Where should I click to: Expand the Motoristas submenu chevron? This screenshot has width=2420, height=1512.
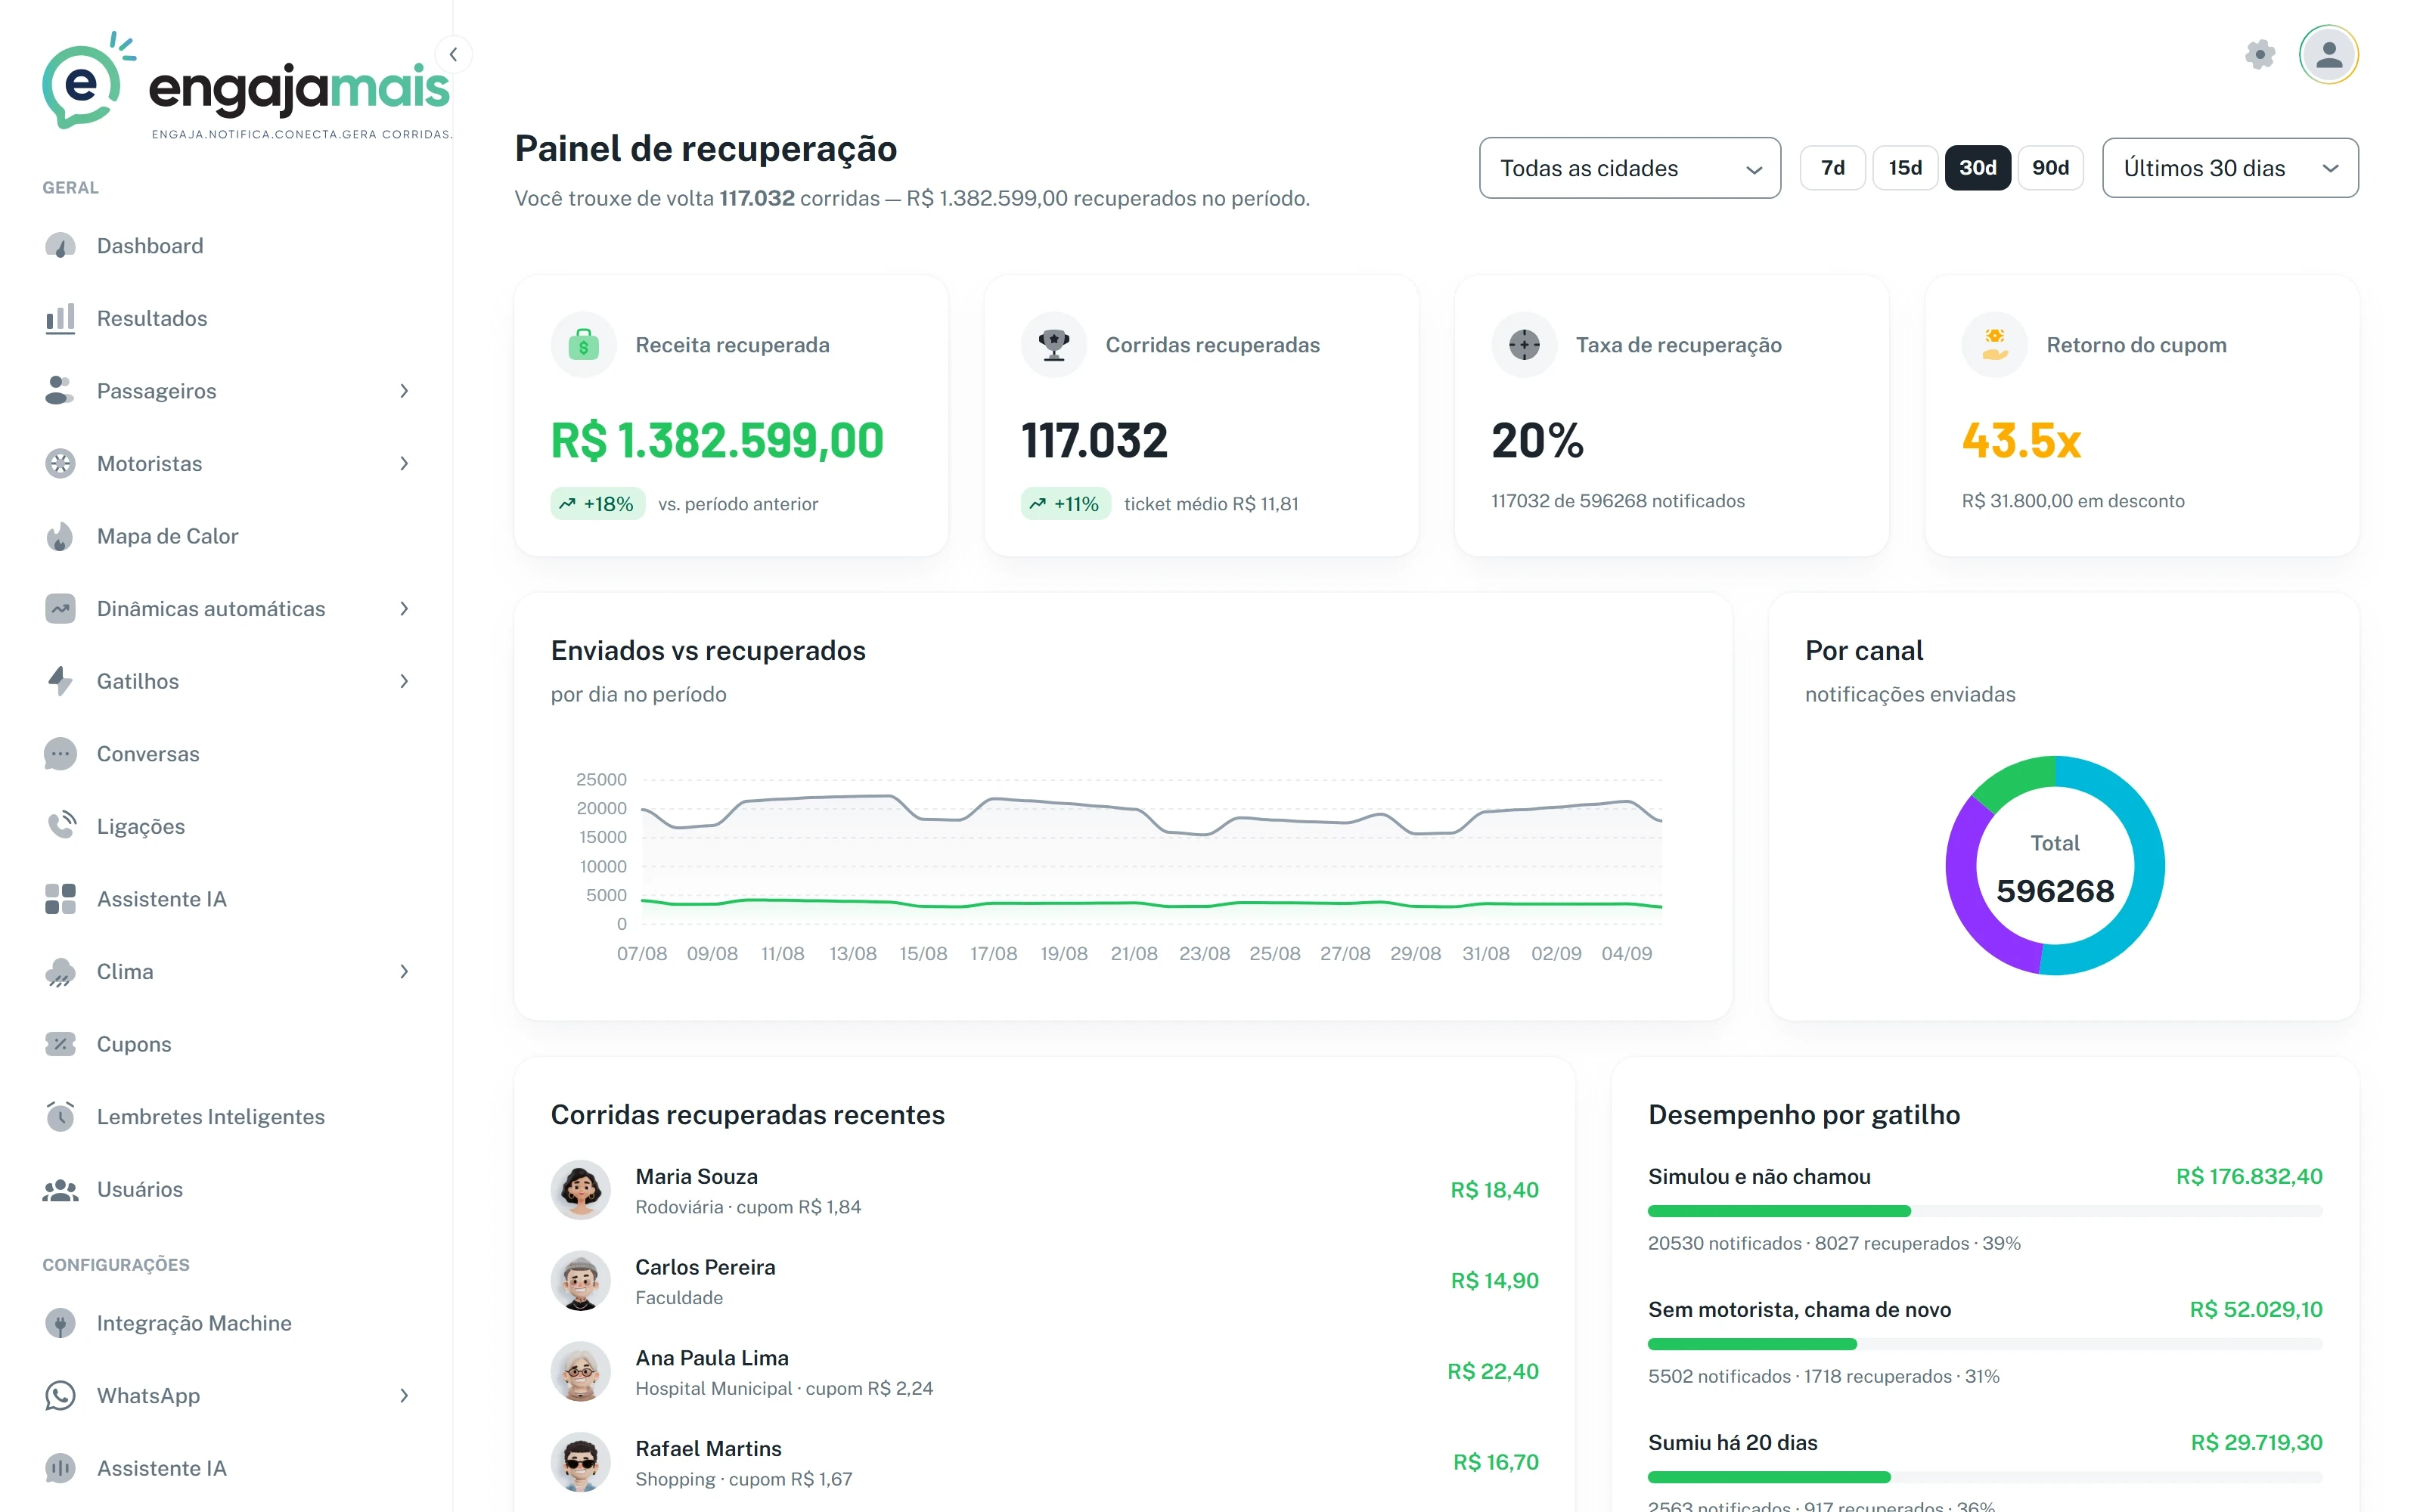404,464
